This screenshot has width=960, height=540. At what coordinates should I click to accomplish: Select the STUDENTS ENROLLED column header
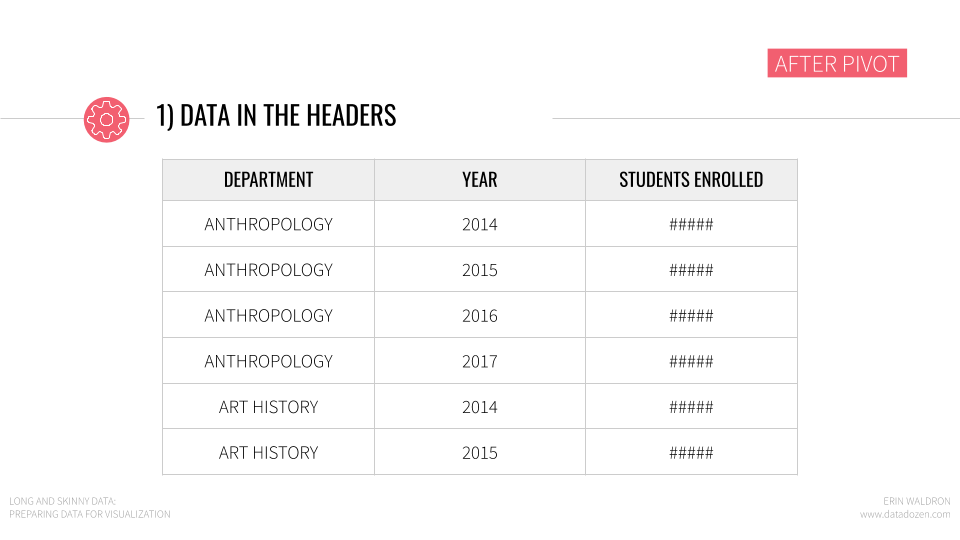click(691, 180)
